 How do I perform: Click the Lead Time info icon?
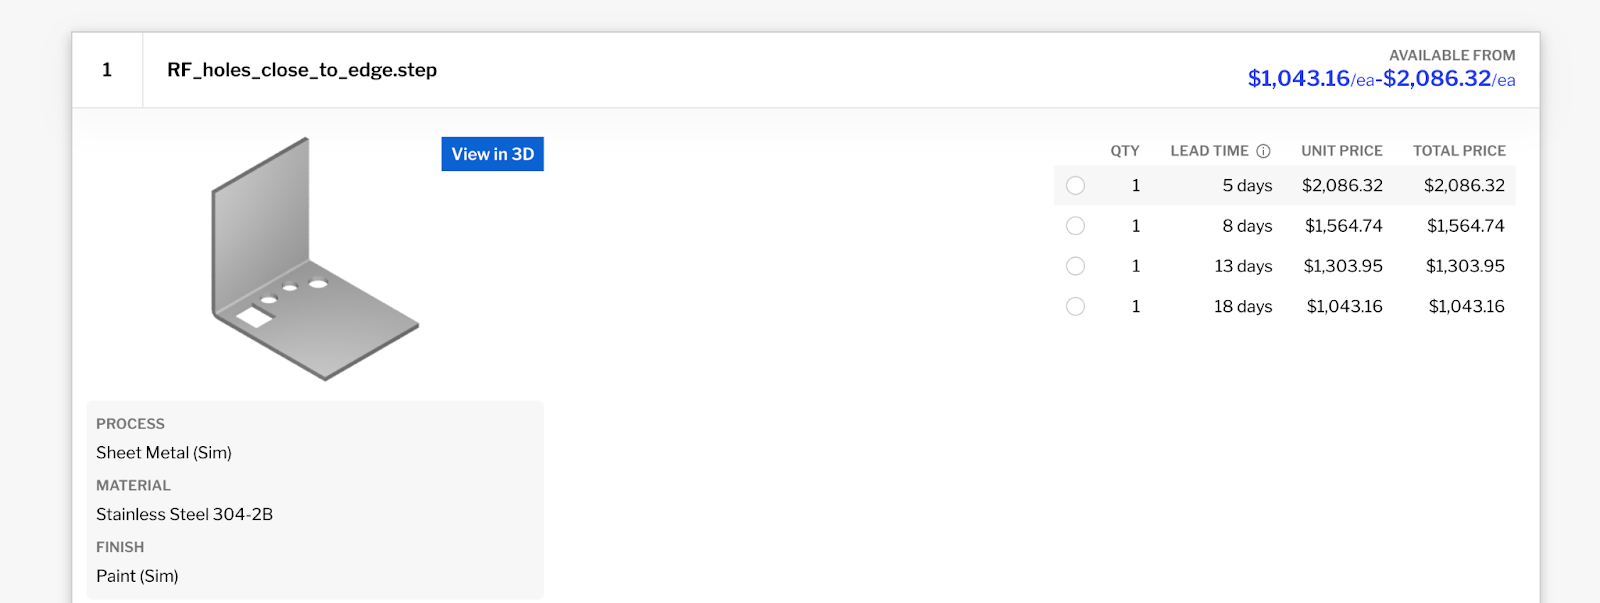point(1263,151)
